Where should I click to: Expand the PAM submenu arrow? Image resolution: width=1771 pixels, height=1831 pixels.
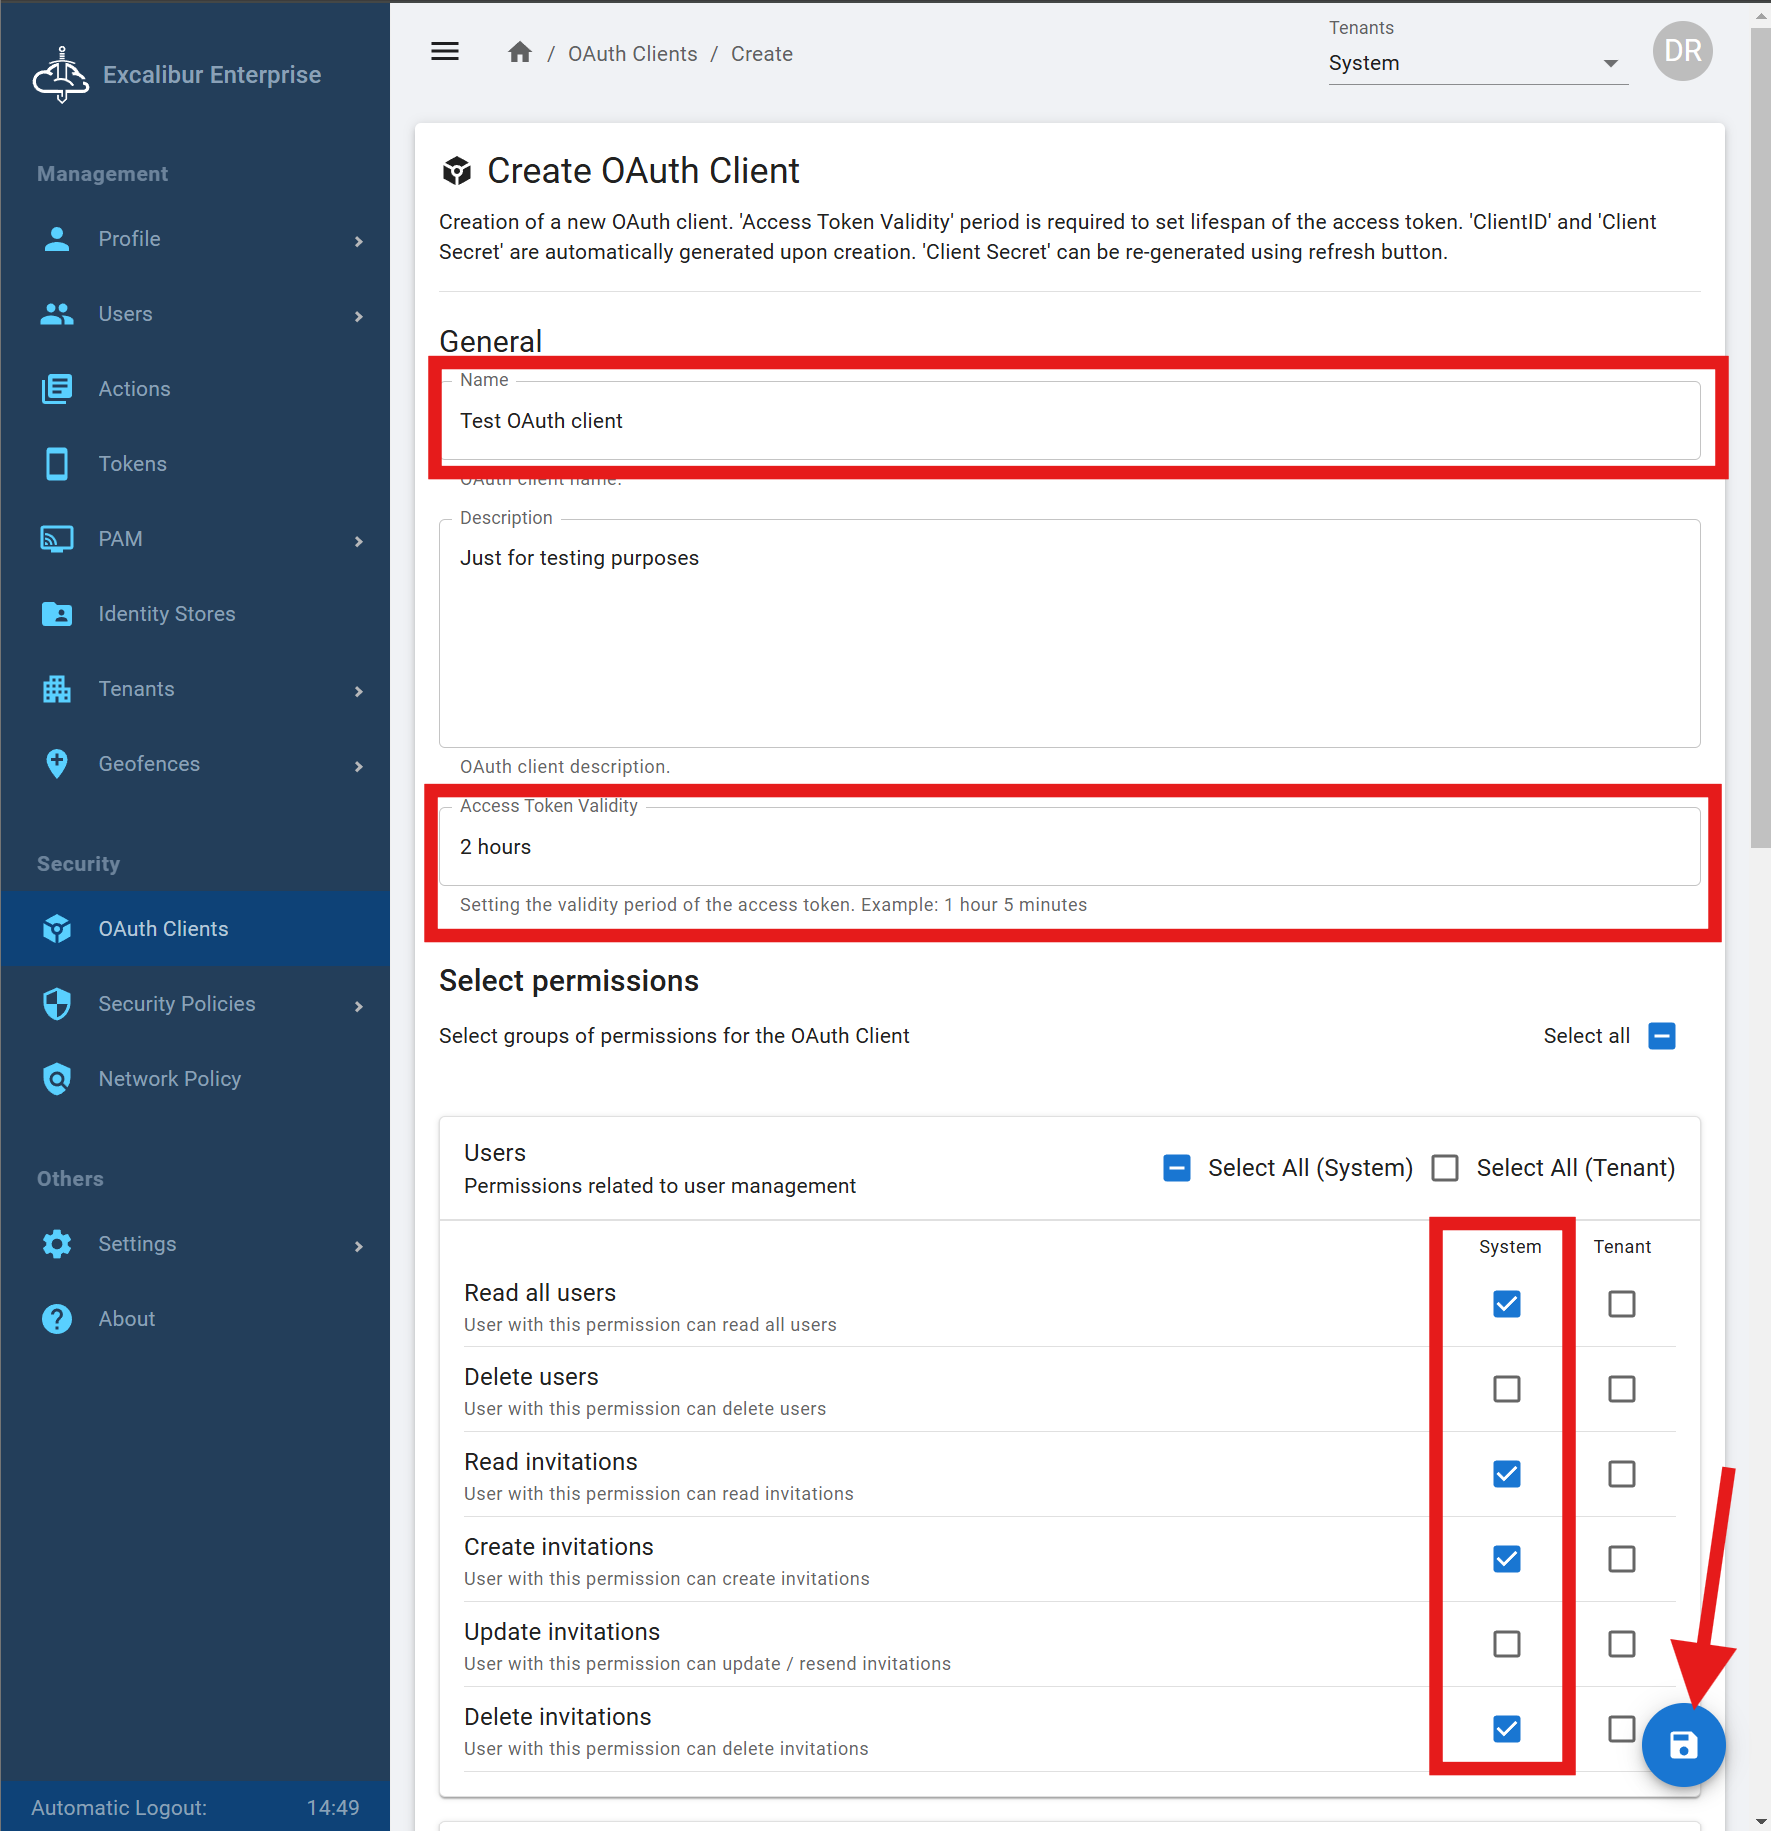point(359,540)
